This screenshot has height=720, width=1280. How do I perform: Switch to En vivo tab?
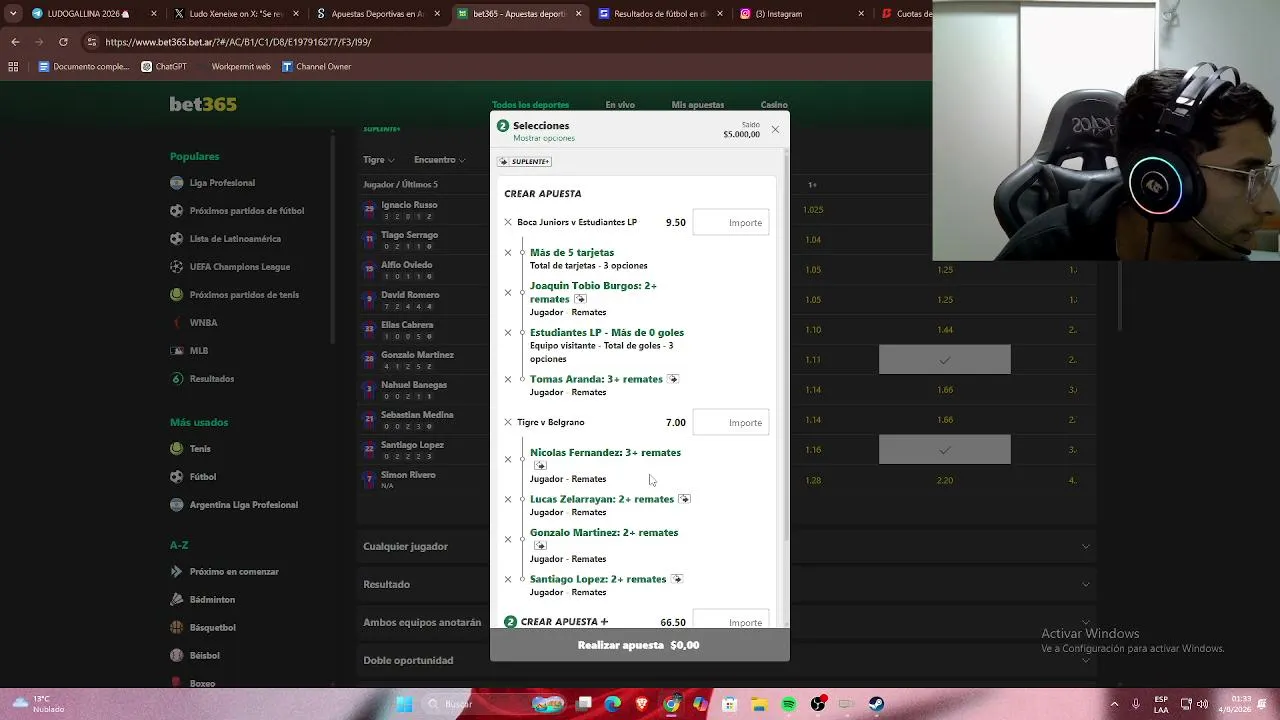(x=620, y=105)
